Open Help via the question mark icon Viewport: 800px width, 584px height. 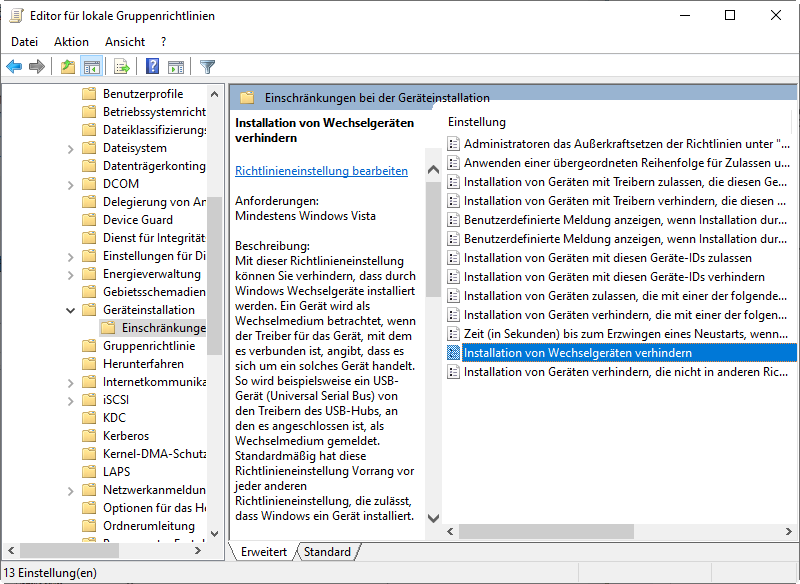(x=152, y=67)
